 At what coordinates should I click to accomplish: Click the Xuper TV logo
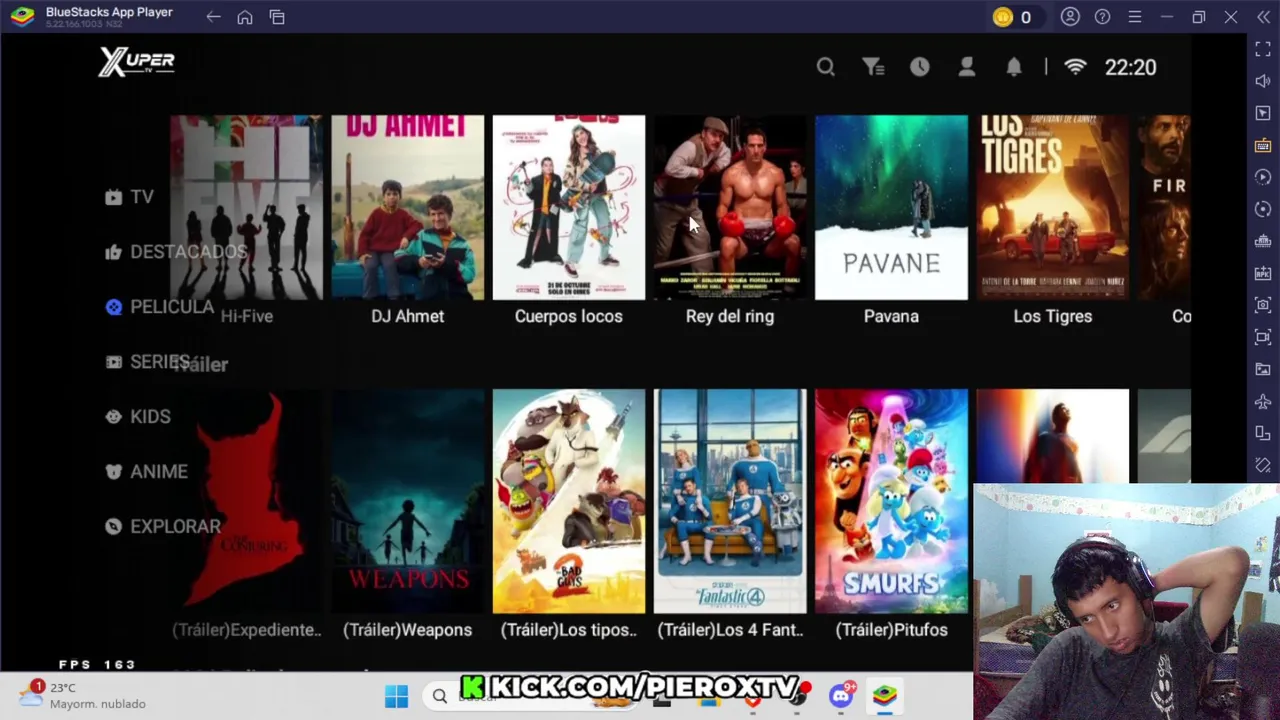[137, 62]
